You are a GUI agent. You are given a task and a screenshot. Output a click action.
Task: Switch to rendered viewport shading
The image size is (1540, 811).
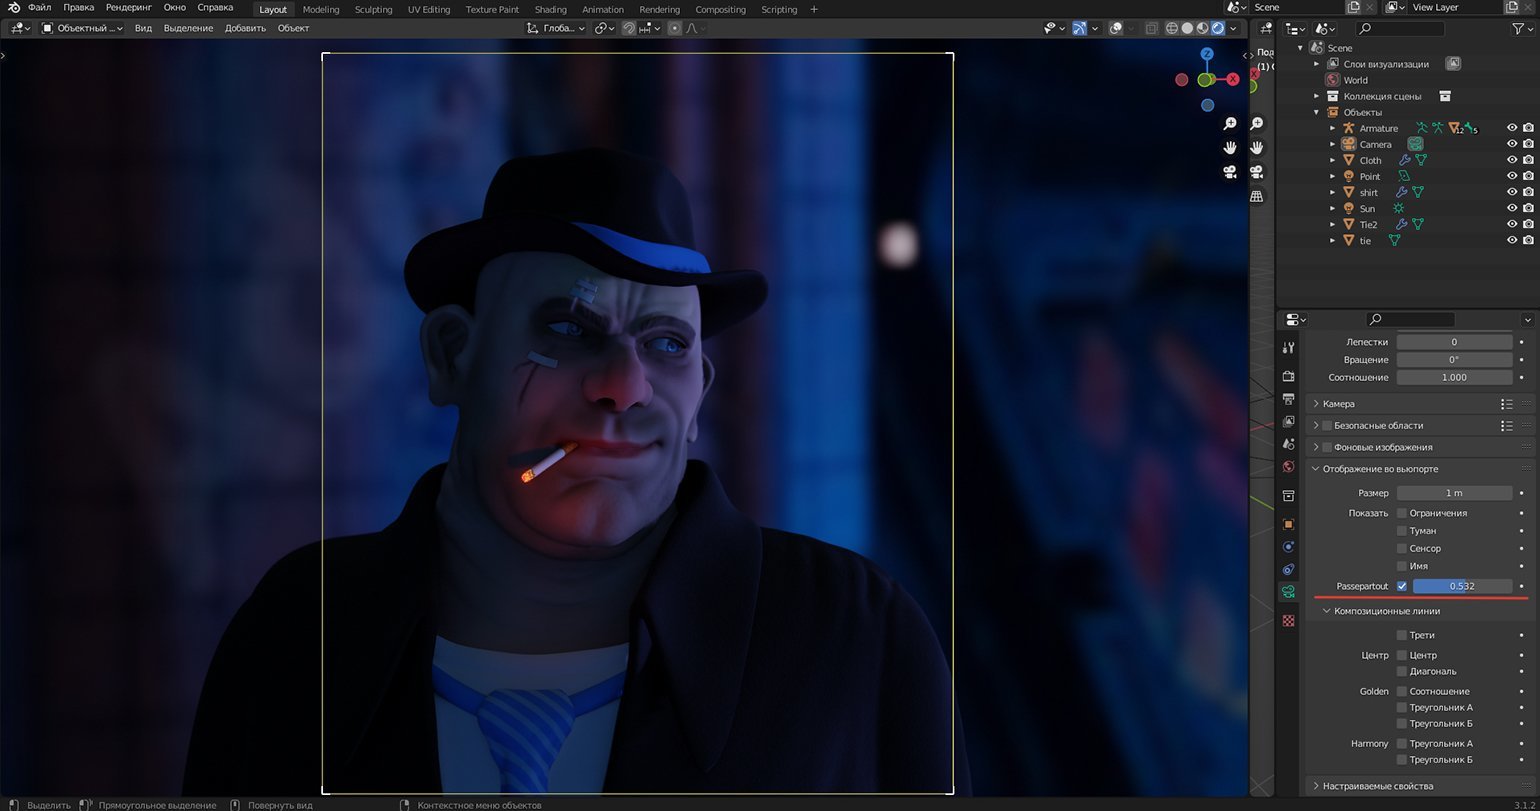click(x=1217, y=28)
